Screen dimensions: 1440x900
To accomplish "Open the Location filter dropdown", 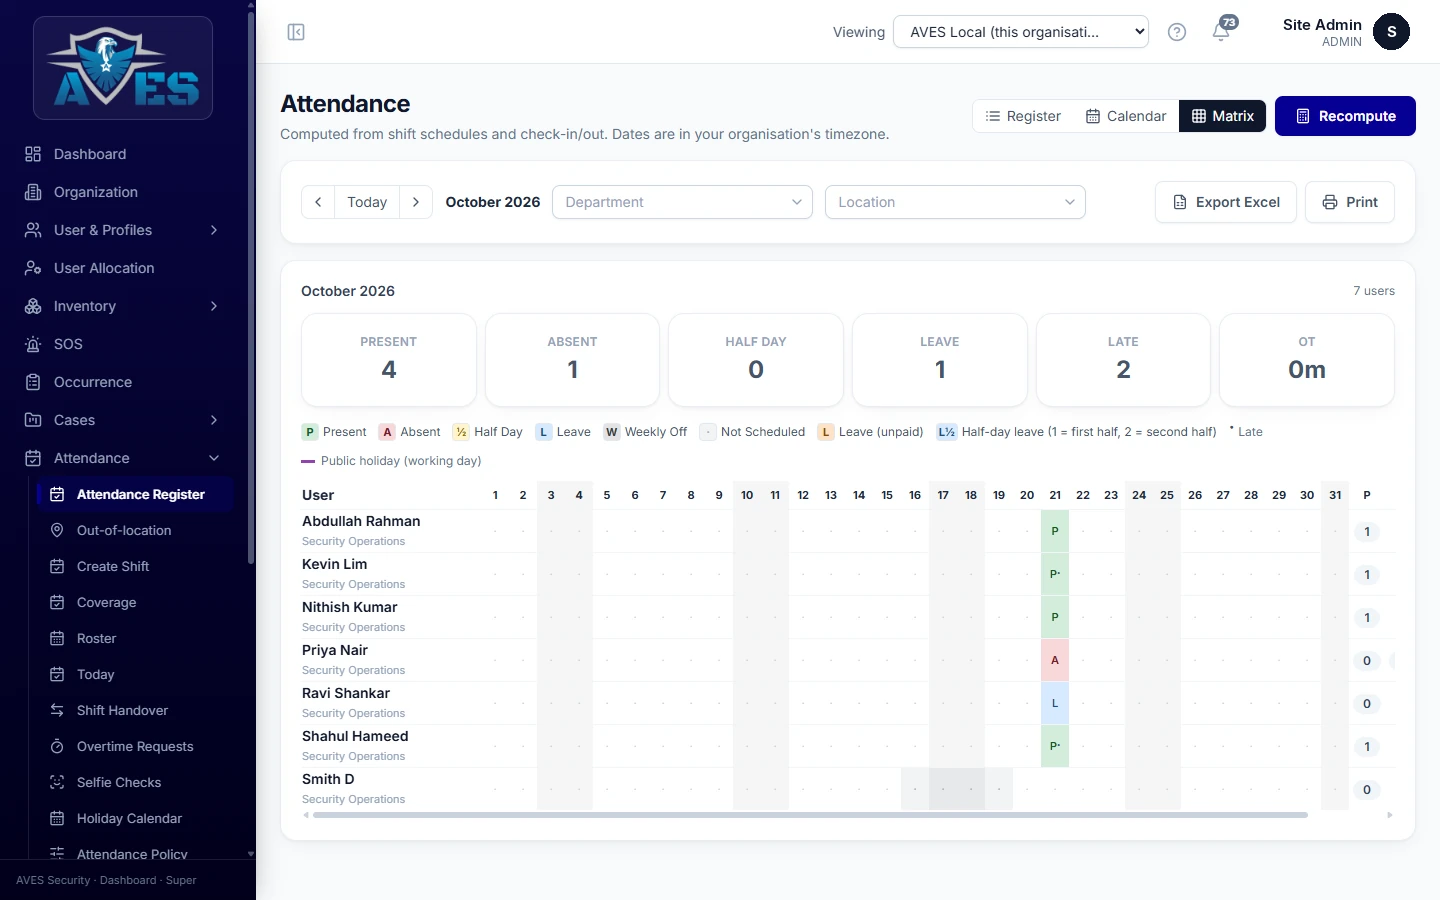I will click(x=955, y=202).
